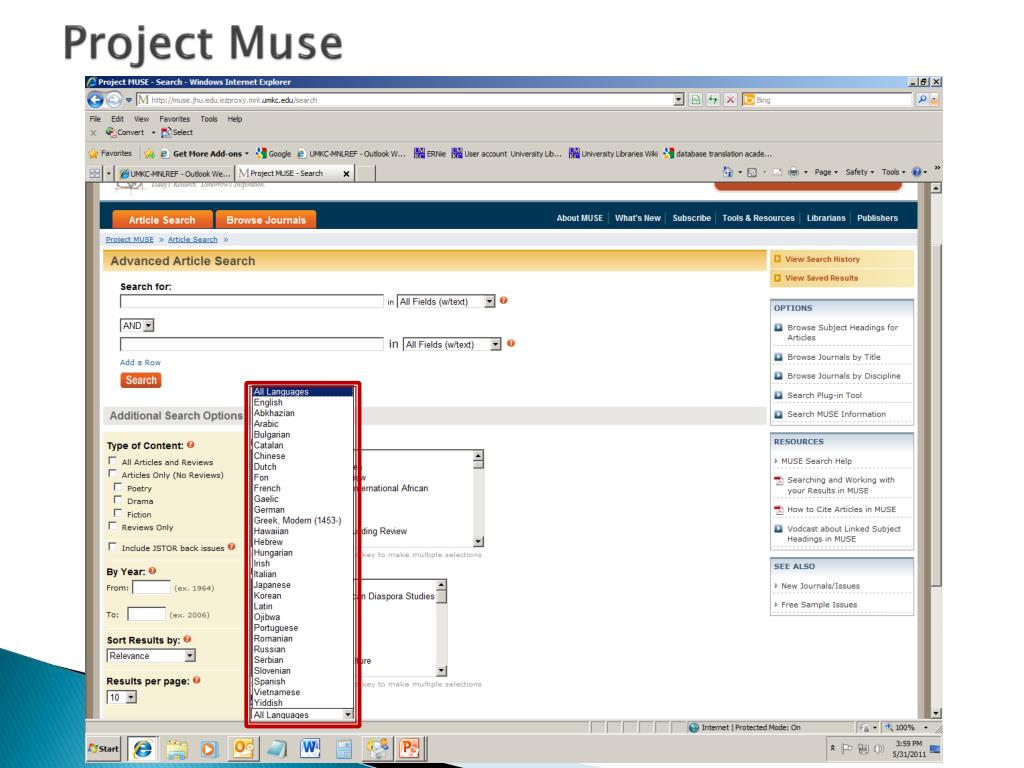
Task: Check the Drama checkbox
Action: click(118, 500)
